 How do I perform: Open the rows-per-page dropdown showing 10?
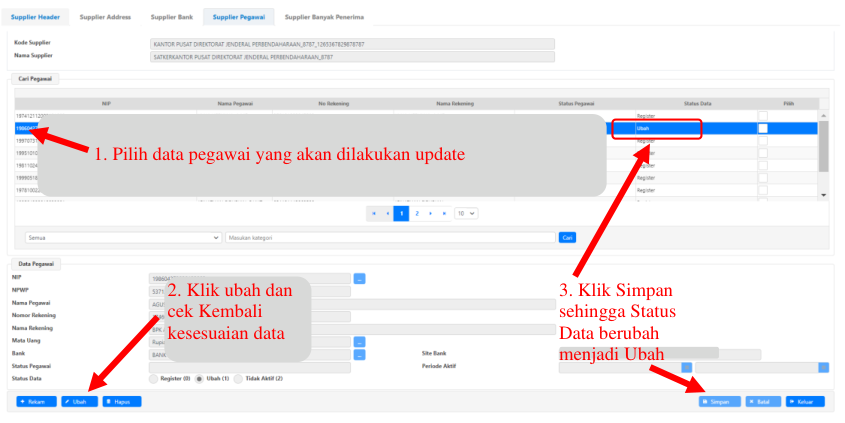click(x=466, y=213)
